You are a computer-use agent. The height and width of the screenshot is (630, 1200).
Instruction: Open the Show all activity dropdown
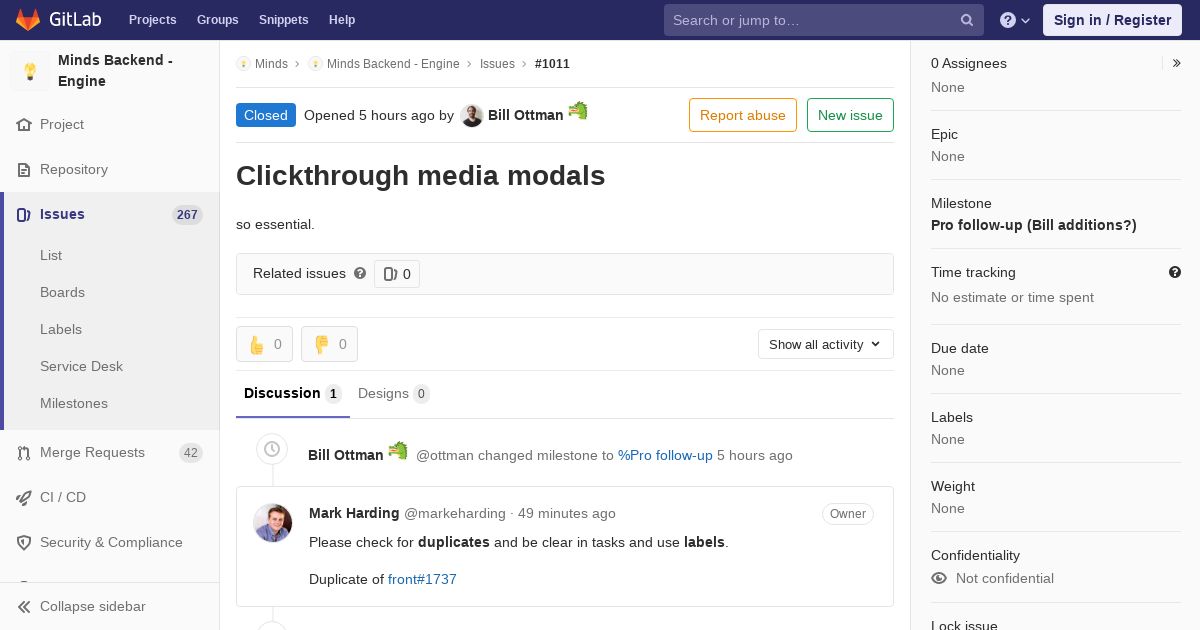tap(826, 344)
